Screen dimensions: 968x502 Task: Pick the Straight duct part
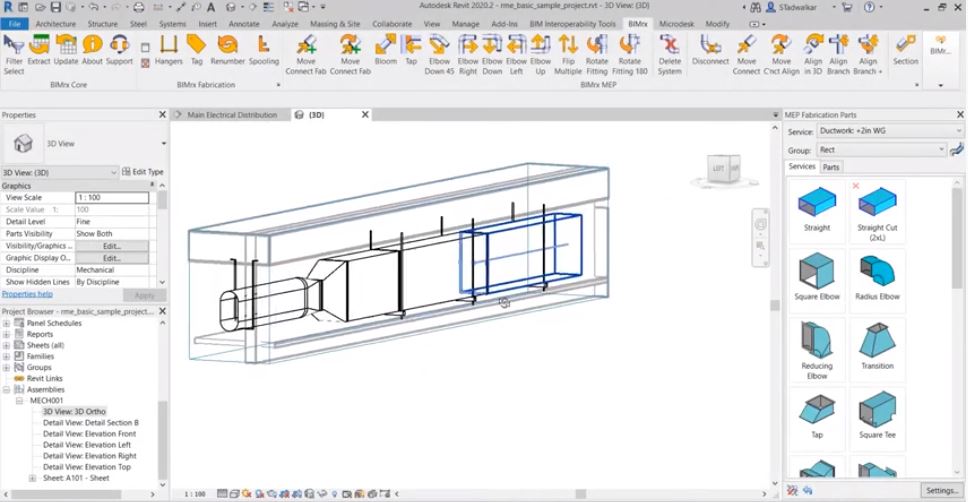817,209
